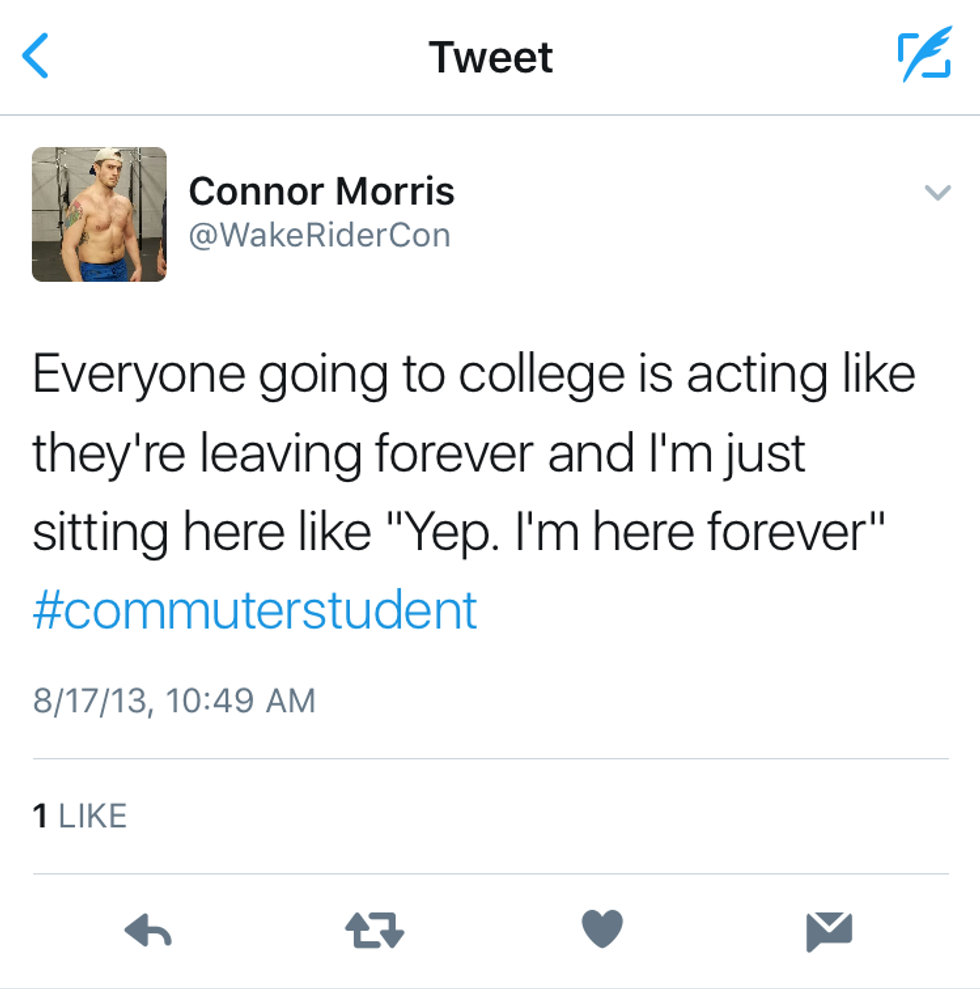Open the #commuterstudent hashtag

(255, 609)
